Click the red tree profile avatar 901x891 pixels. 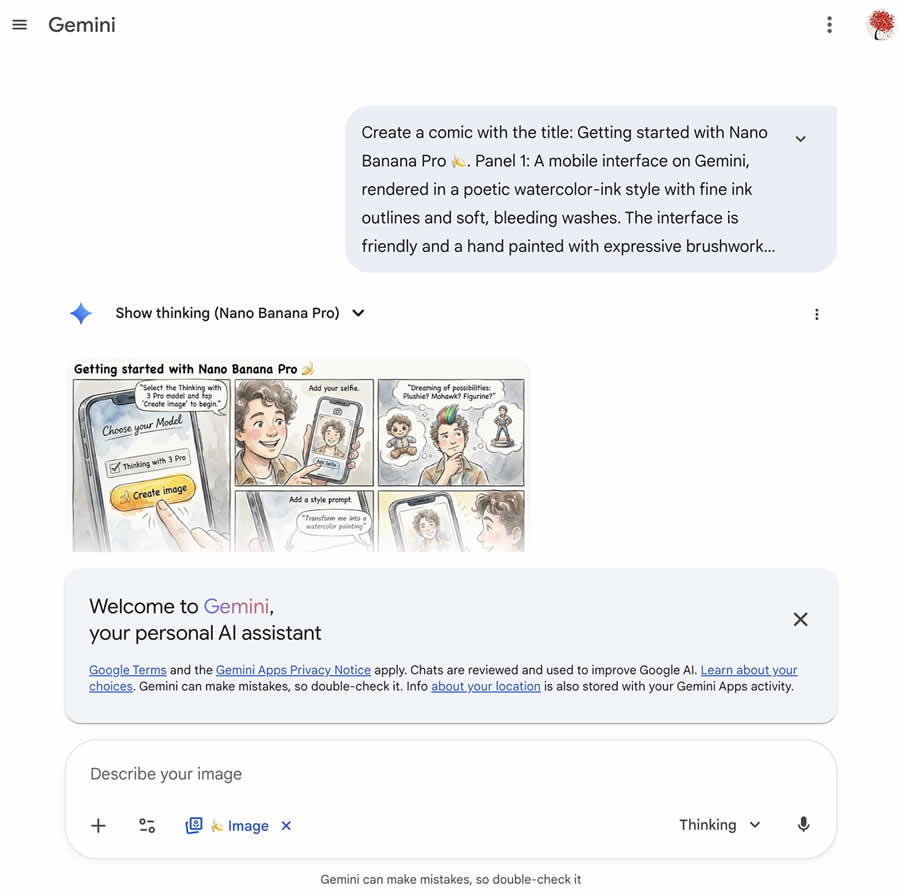click(x=880, y=25)
